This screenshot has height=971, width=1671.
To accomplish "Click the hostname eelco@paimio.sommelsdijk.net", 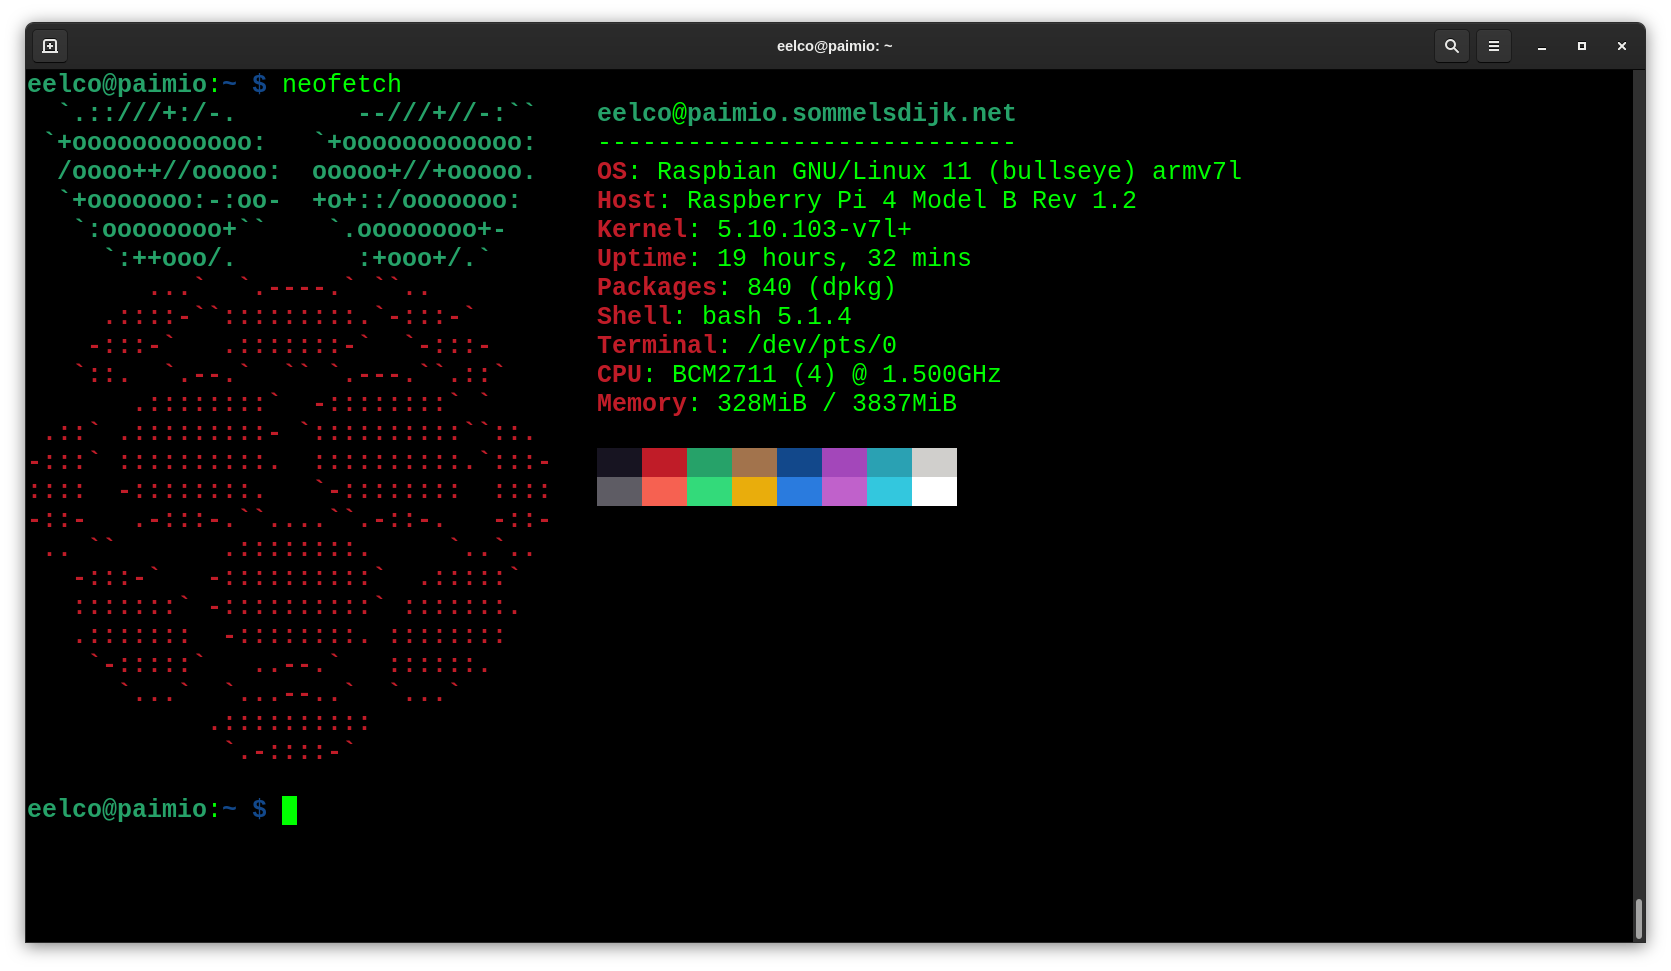I will (x=806, y=113).
